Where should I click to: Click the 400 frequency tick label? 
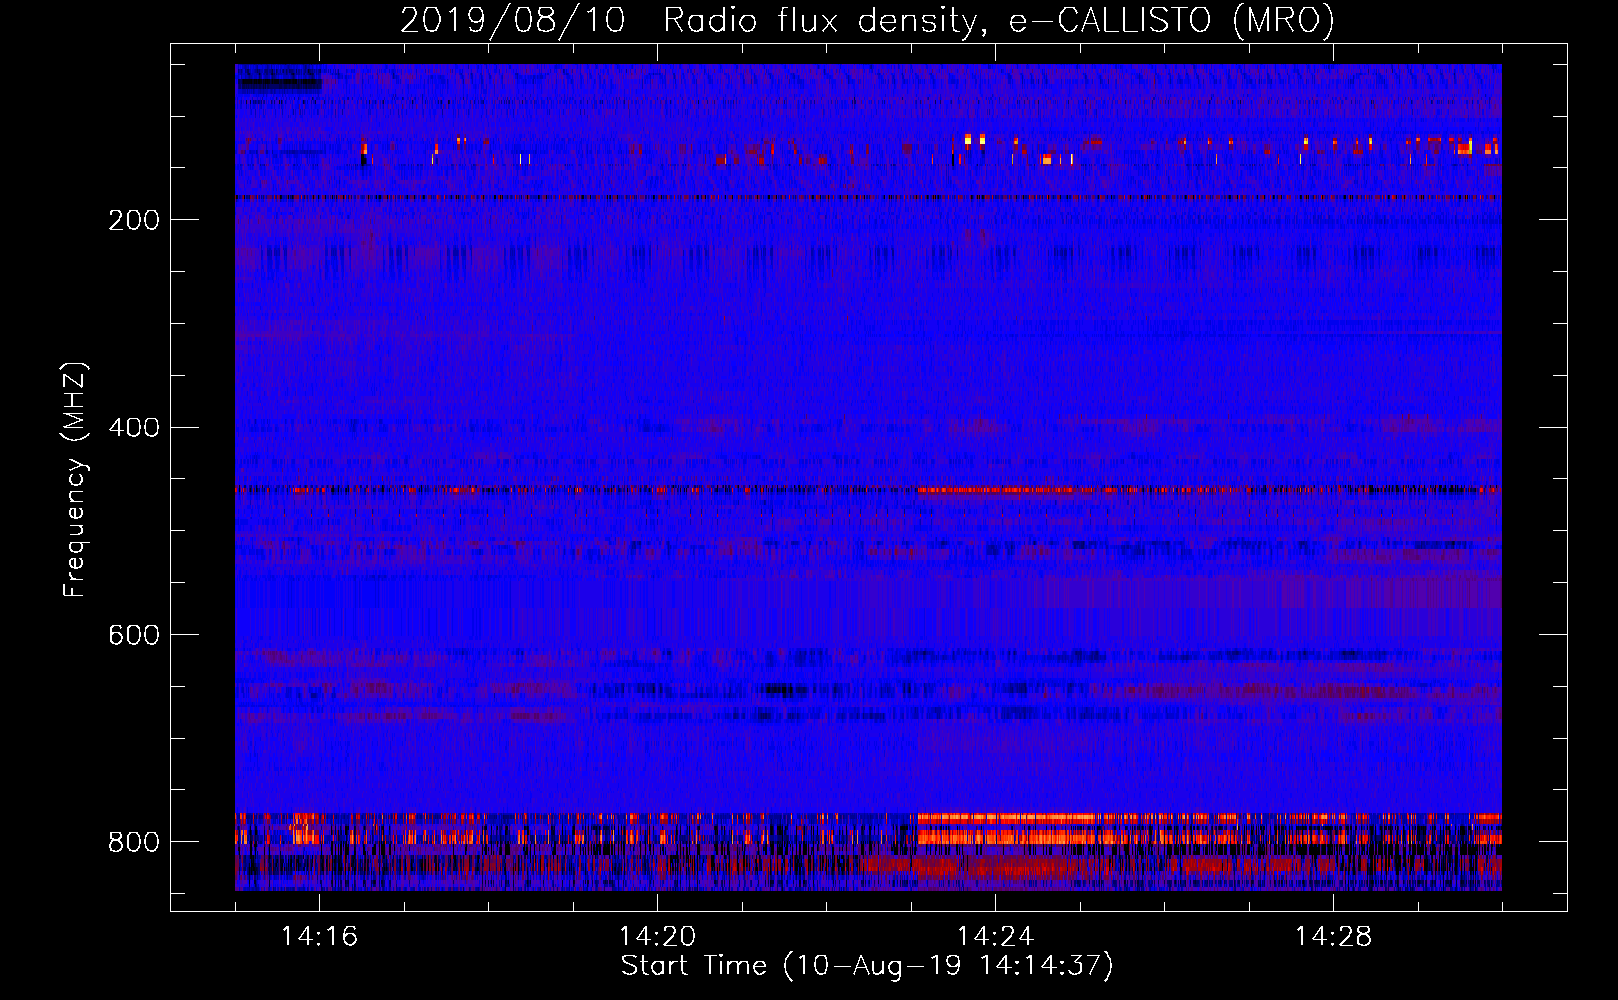(x=134, y=428)
